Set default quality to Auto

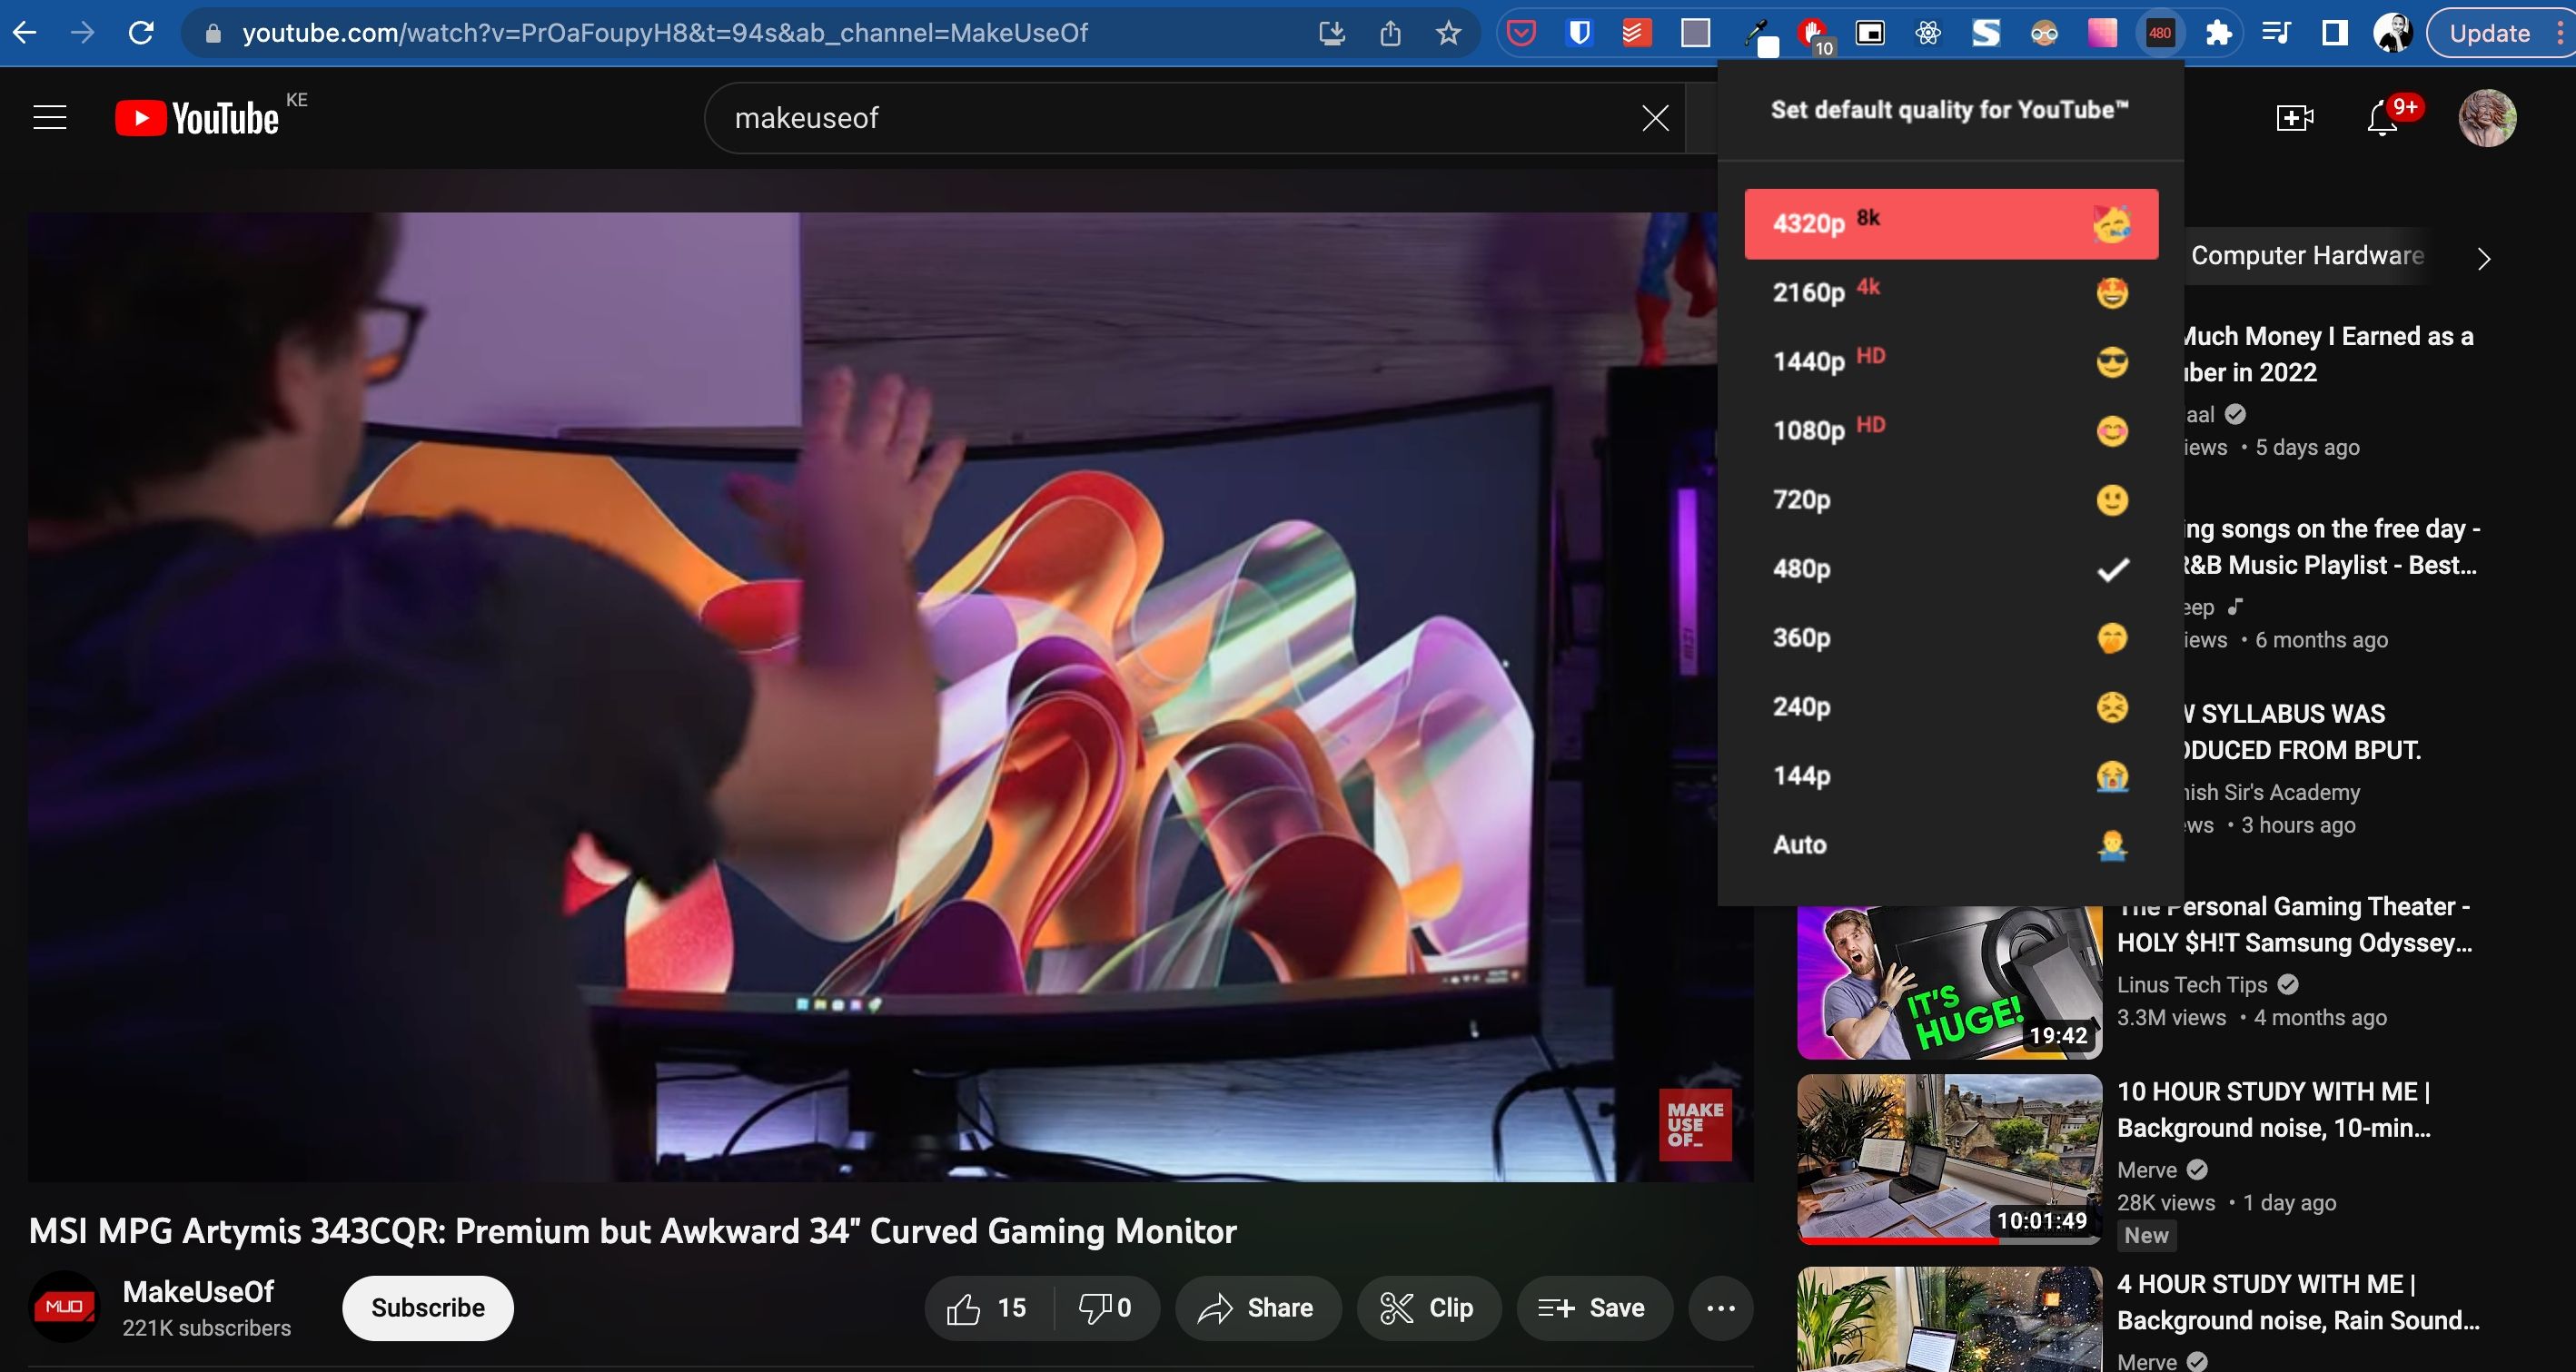pos(1950,845)
